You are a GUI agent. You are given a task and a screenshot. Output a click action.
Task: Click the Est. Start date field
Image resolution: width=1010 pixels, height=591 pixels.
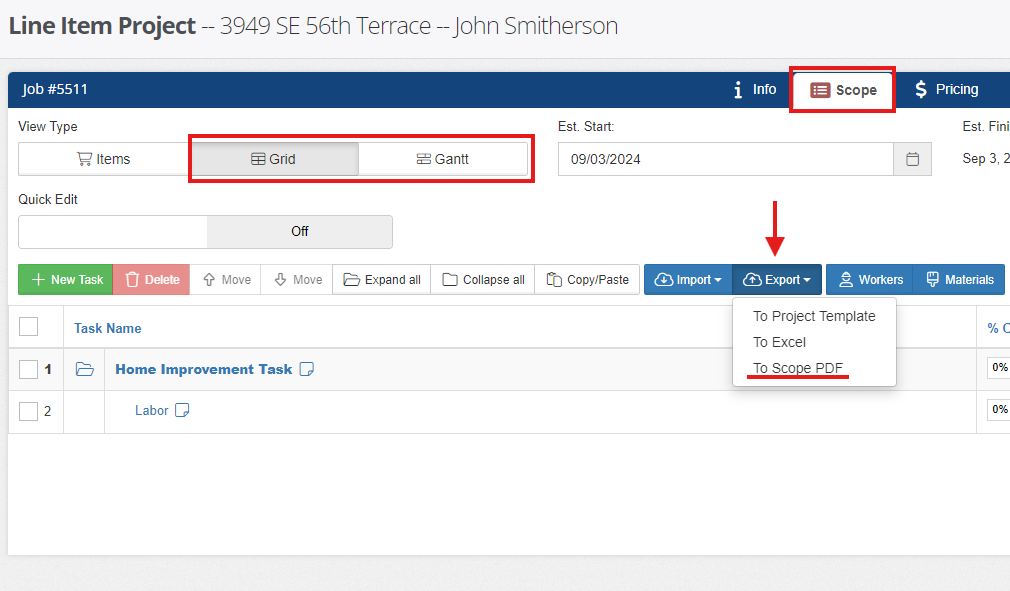pos(725,159)
